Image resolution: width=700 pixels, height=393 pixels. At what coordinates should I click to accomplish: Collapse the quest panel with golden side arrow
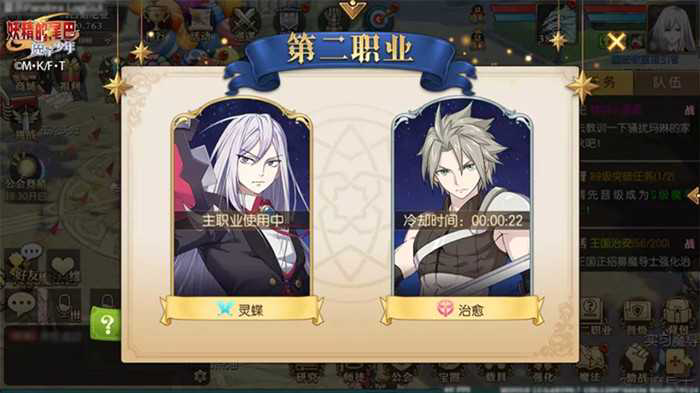click(693, 196)
